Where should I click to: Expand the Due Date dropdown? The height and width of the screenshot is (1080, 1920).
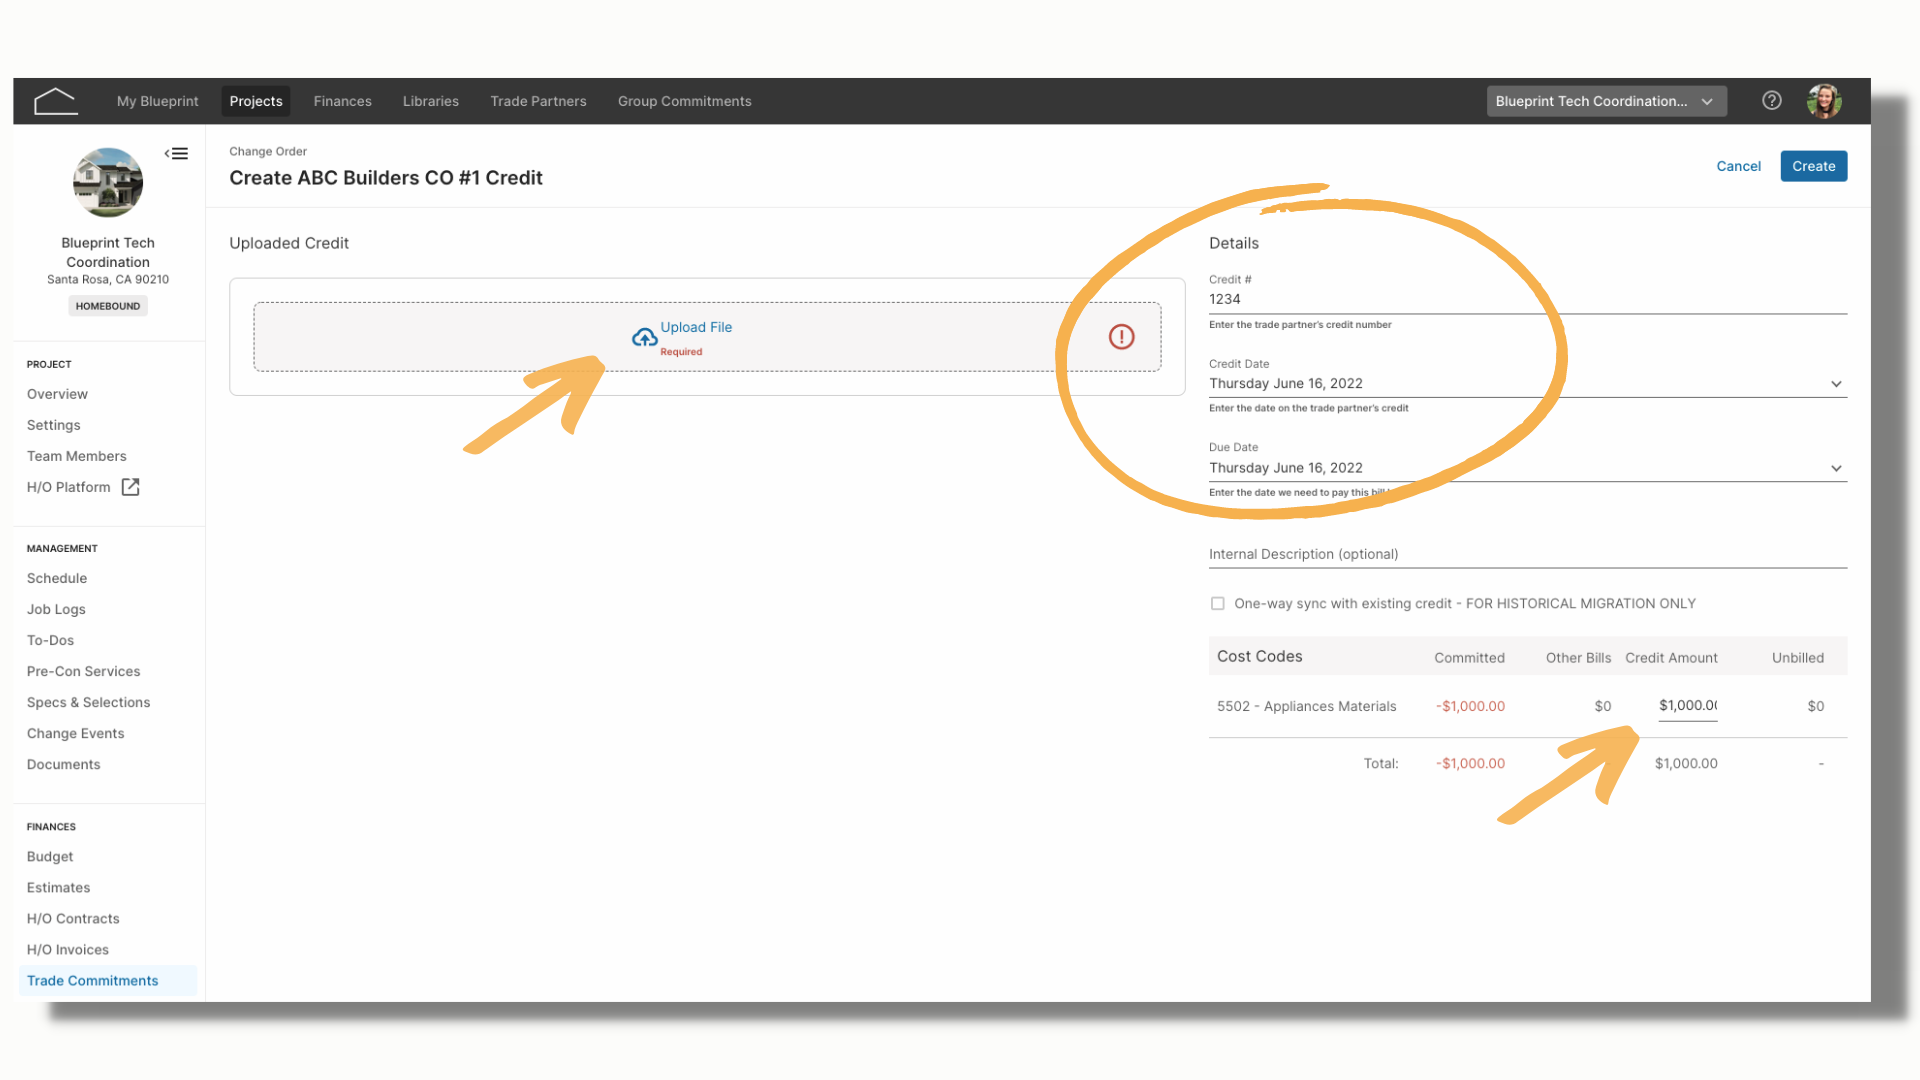click(x=1836, y=468)
